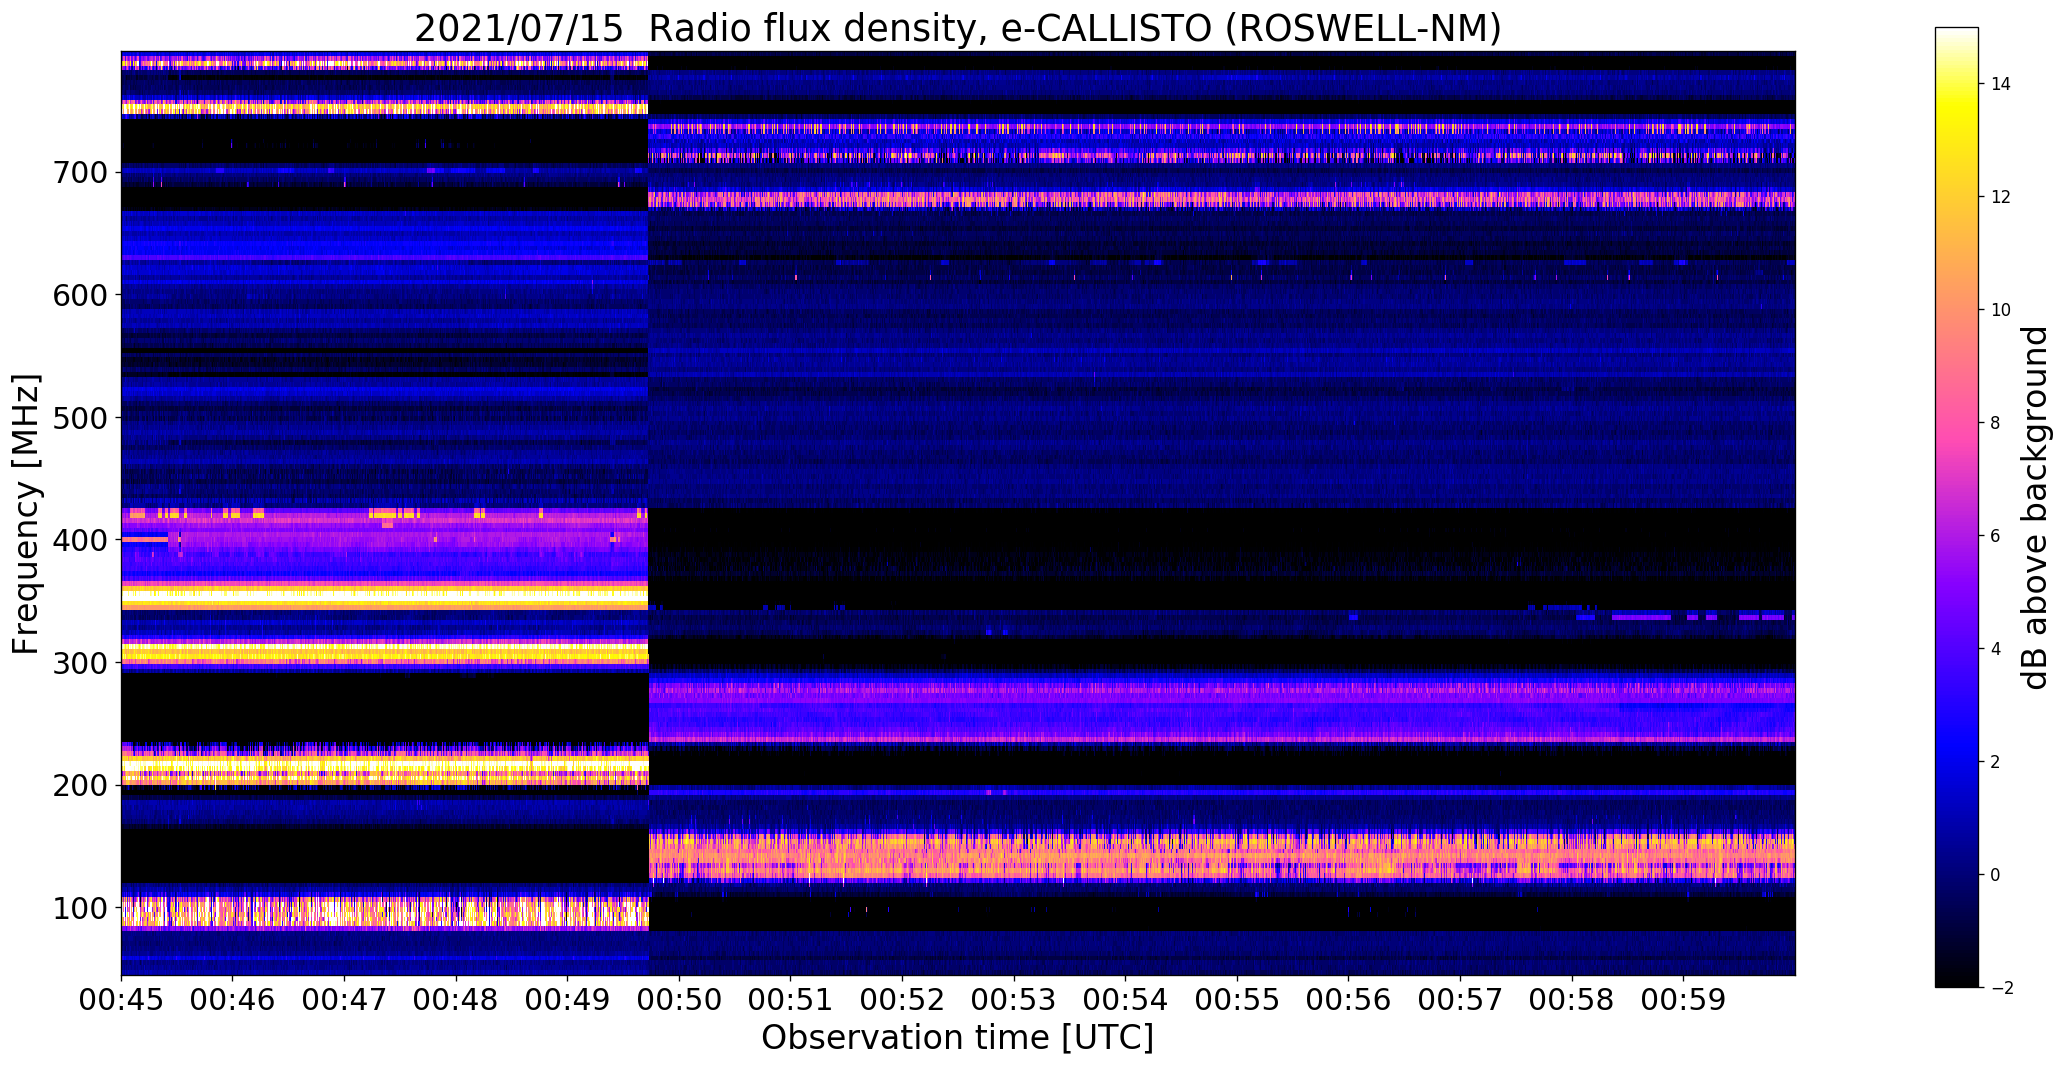Click the colorbar tick label 2
Screen dimensions: 2066x1067
(x=1995, y=762)
